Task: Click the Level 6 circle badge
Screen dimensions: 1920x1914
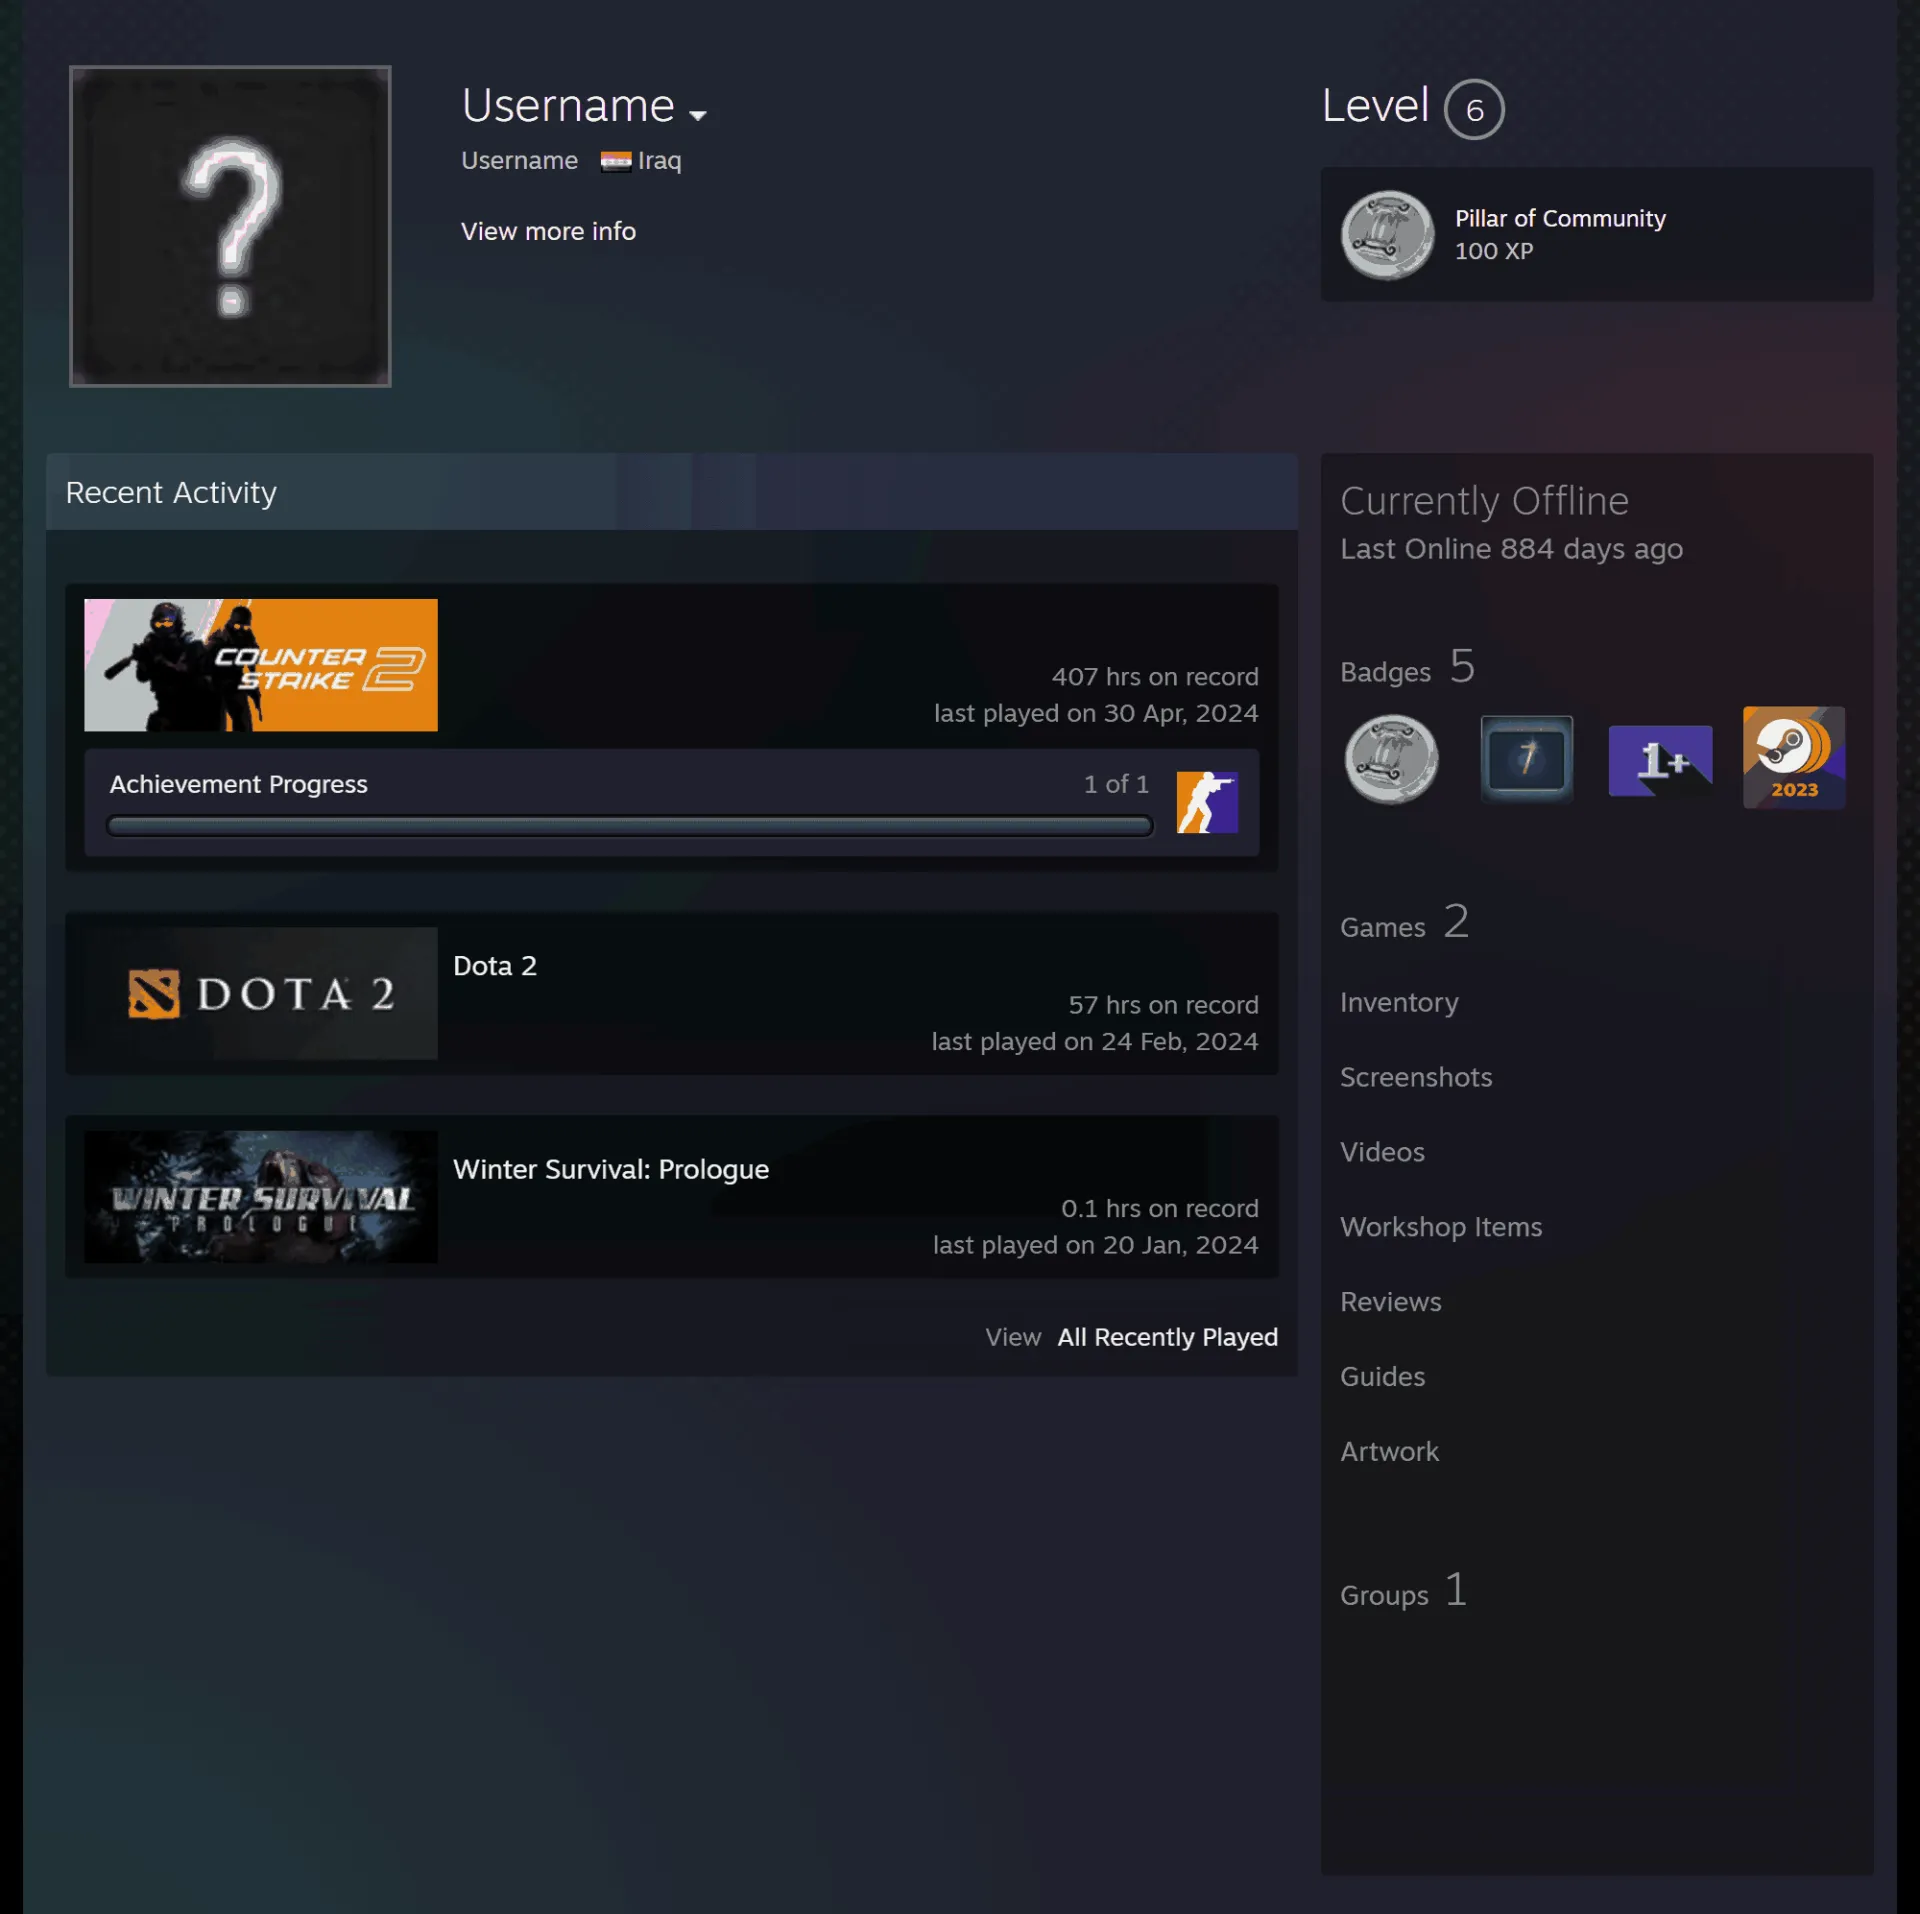Action: pyautogui.click(x=1474, y=109)
